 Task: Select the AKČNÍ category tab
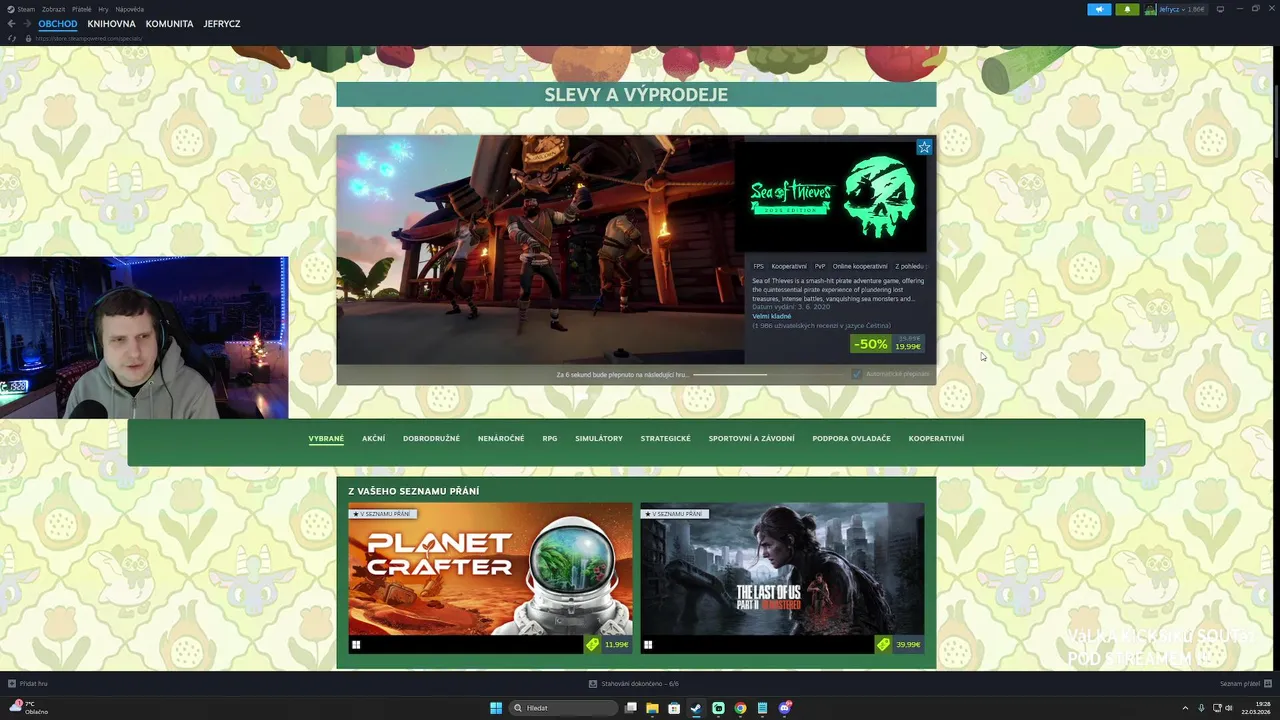tap(373, 438)
